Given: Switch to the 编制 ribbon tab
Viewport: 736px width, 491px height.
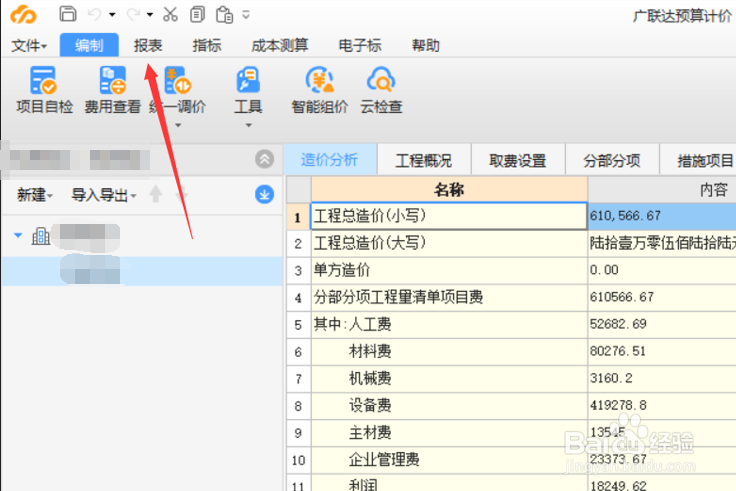Looking at the screenshot, I should (x=89, y=45).
